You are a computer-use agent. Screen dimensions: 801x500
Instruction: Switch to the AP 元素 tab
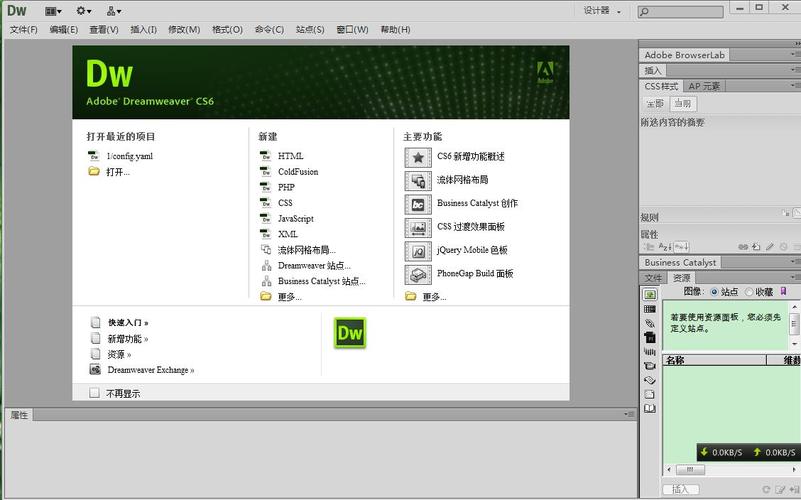[x=703, y=86]
